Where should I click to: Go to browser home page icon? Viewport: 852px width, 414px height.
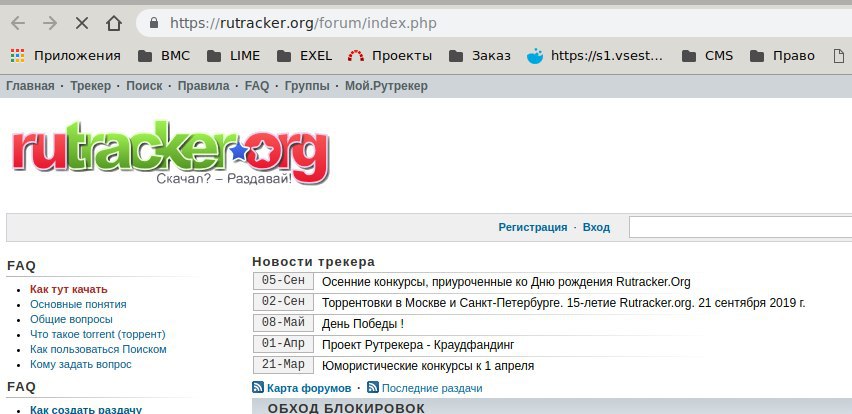(x=114, y=23)
